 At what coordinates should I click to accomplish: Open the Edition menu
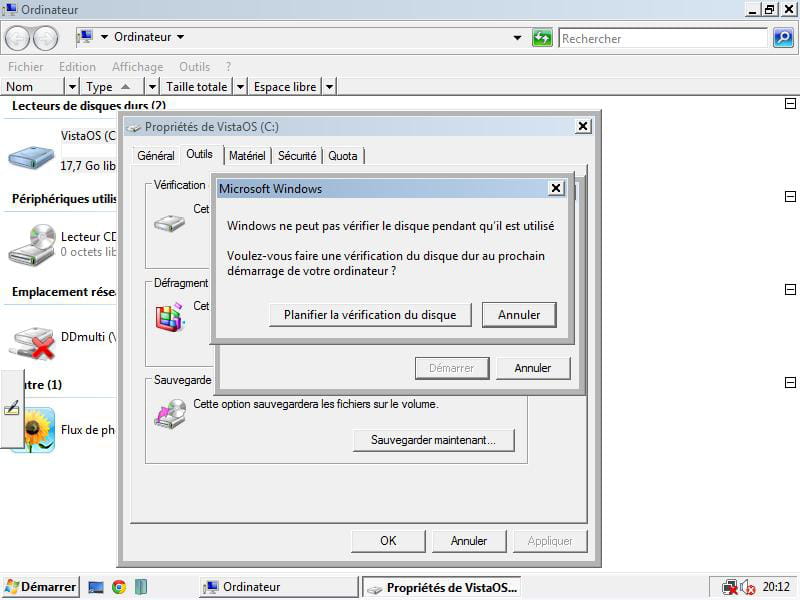coord(77,67)
